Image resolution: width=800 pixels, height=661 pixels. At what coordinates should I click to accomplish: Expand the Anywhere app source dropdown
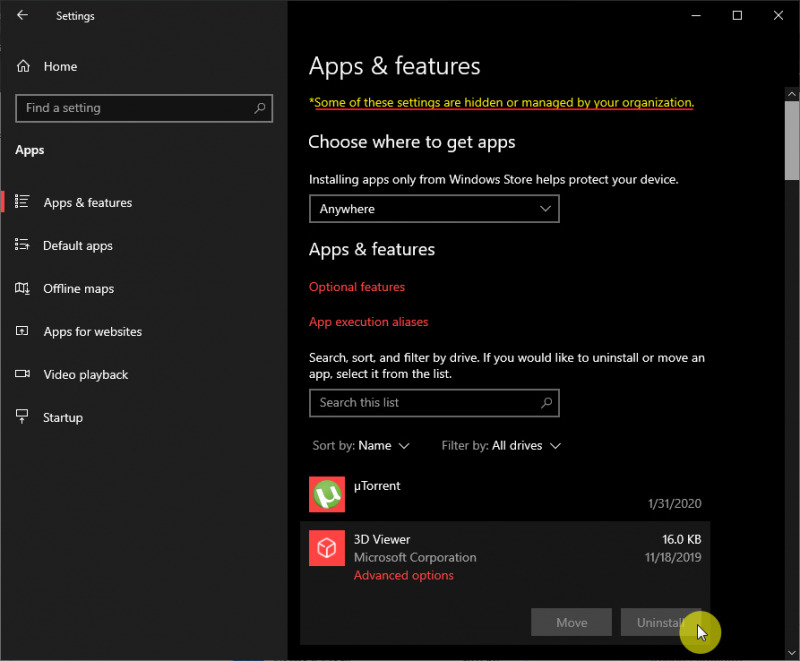(434, 209)
